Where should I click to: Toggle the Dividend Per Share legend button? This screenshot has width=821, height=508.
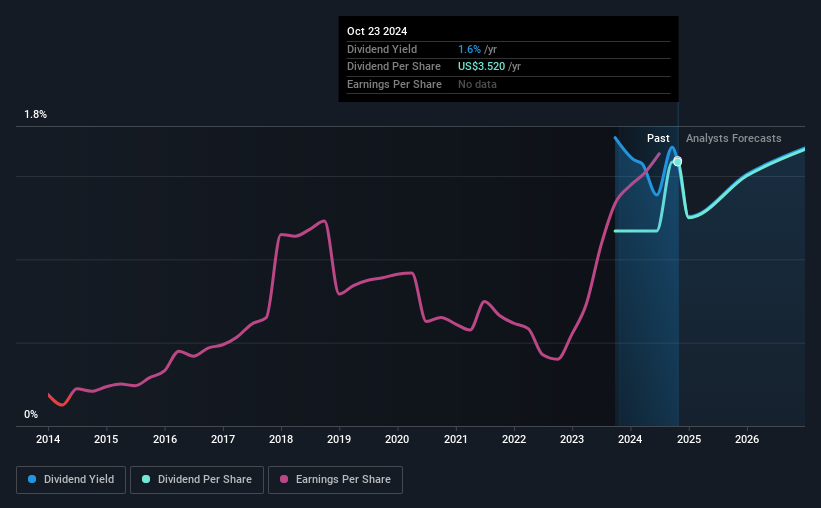tap(197, 479)
